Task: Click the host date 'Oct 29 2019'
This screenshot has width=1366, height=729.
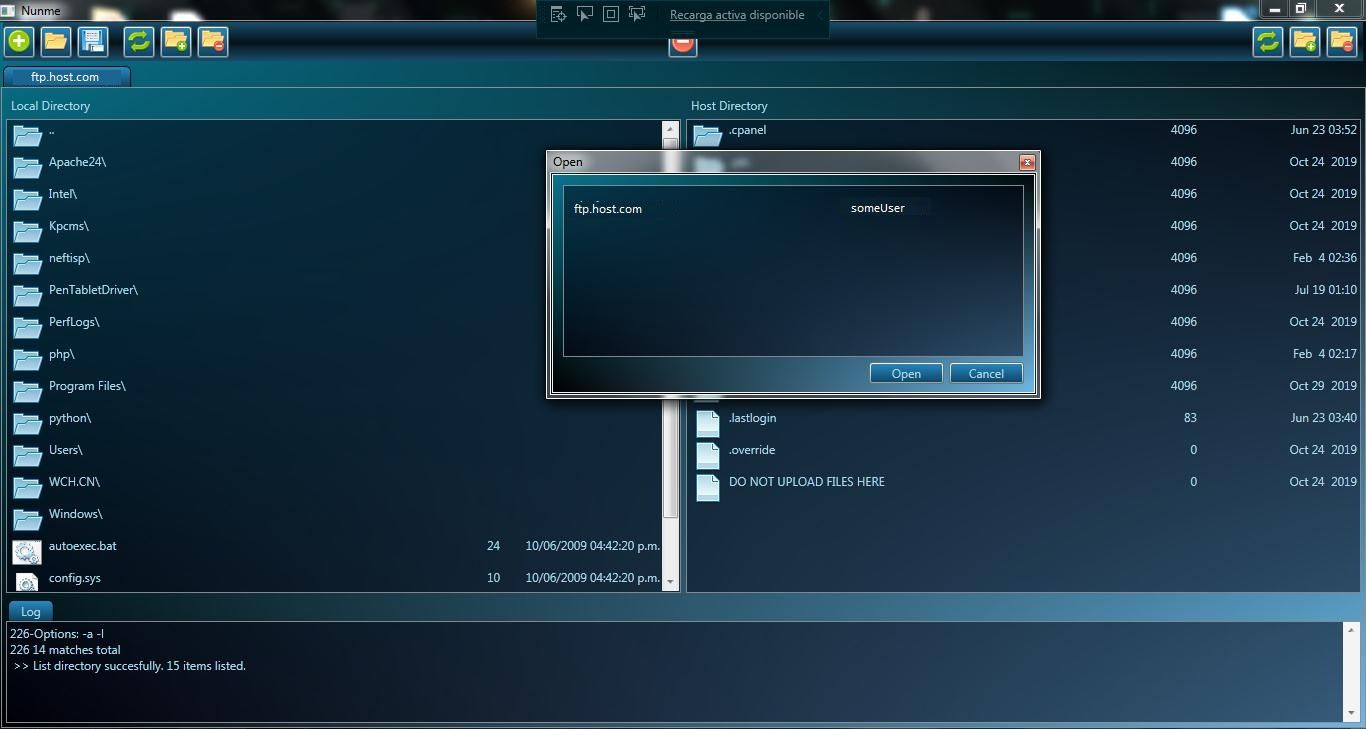Action: 1323,385
